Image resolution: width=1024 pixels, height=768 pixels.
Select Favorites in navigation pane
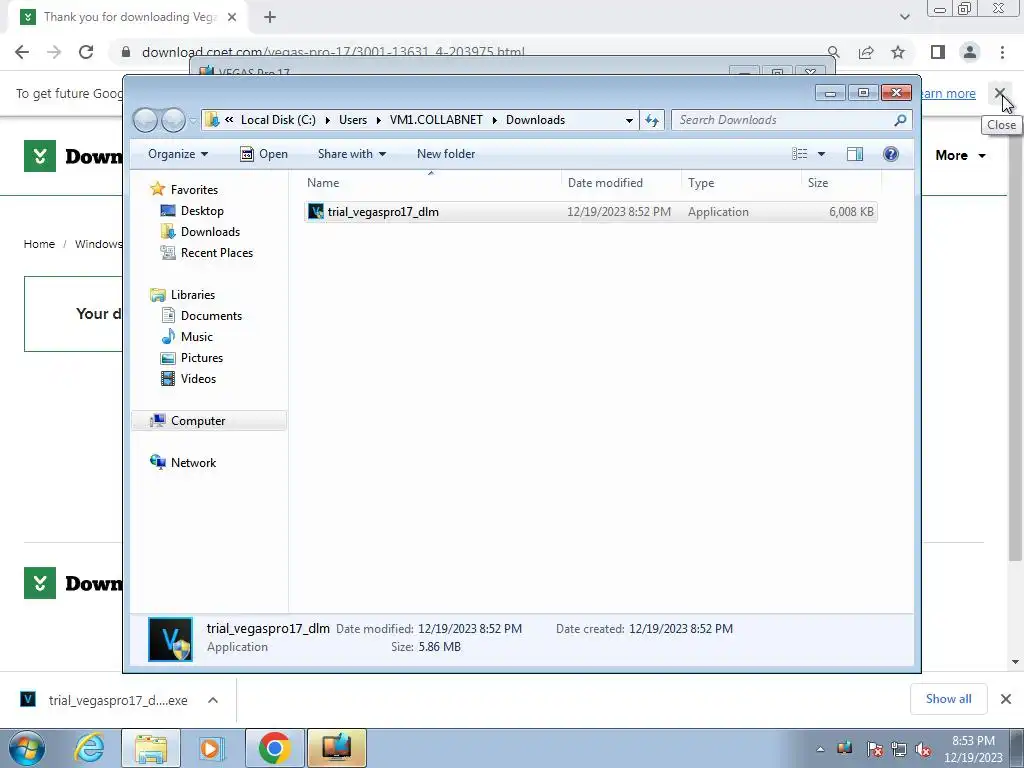(x=194, y=190)
